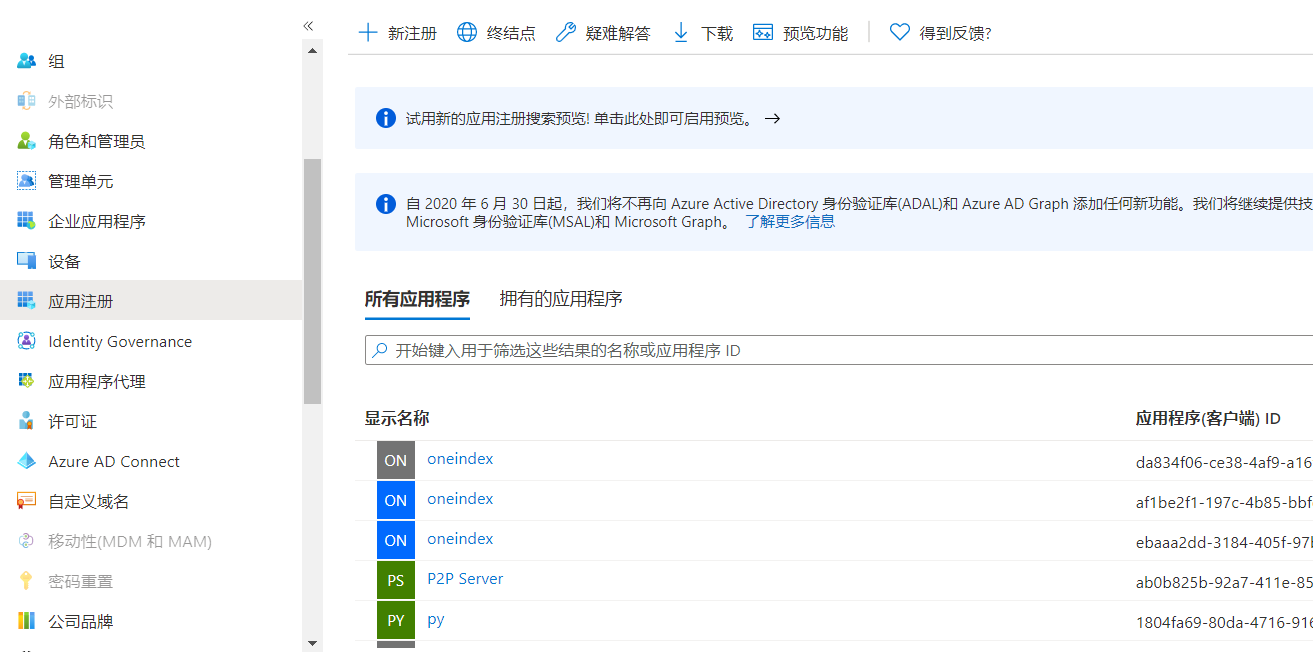Select the 密码重置 key icon

[27, 581]
